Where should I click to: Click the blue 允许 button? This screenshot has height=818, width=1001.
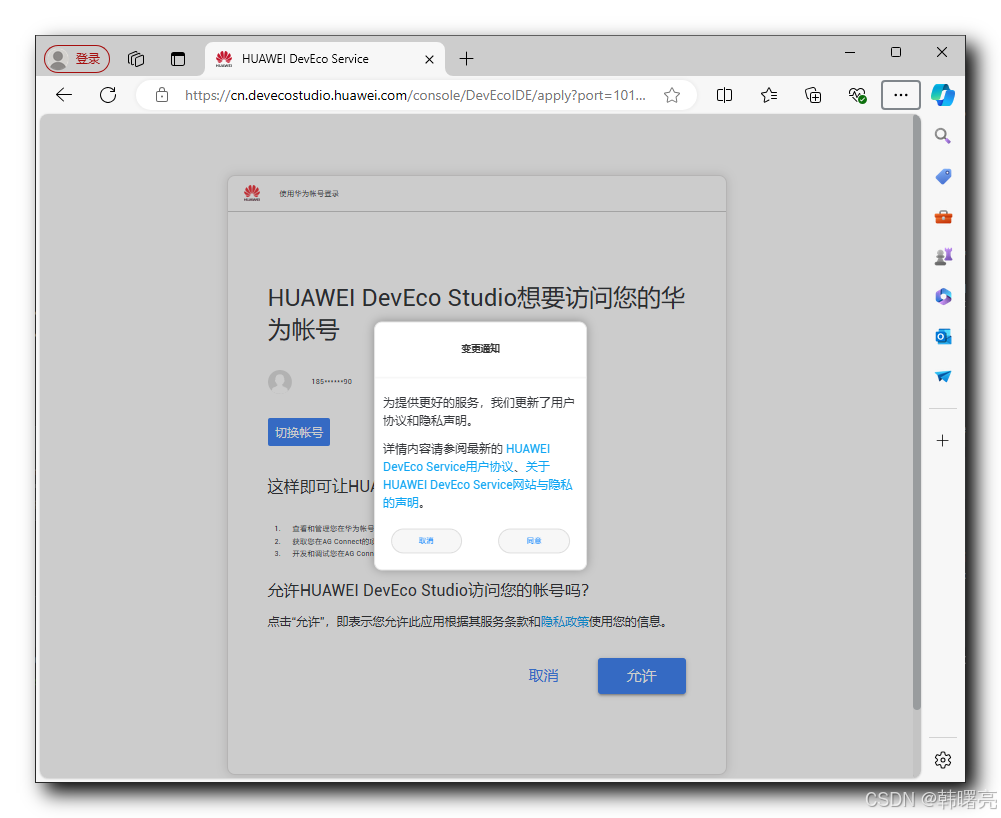pyautogui.click(x=642, y=676)
